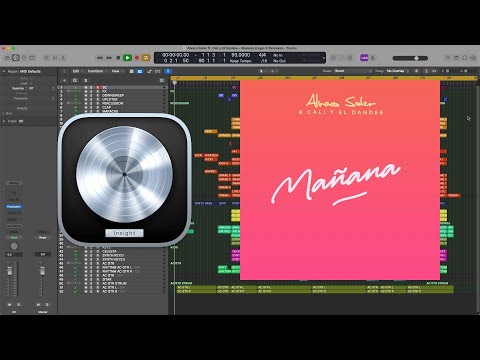The width and height of the screenshot is (480, 360).
Task: Expand the More section in inspector
Action: click(x=4, y=113)
